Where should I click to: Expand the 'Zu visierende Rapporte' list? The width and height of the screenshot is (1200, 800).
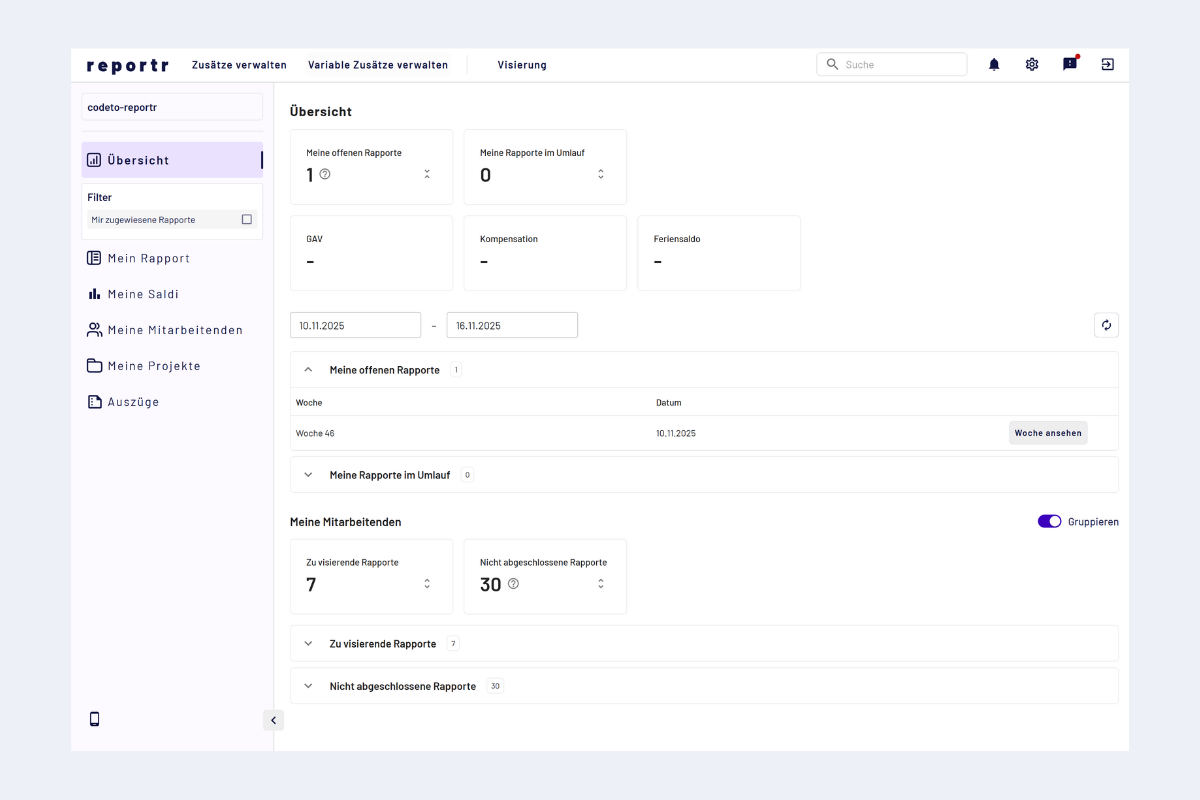point(308,644)
